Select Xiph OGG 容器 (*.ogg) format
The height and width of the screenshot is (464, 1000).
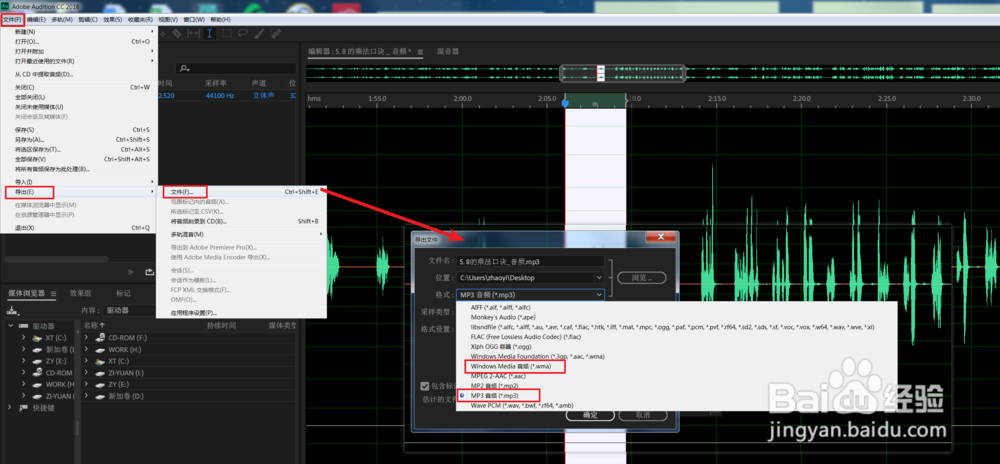pos(502,346)
